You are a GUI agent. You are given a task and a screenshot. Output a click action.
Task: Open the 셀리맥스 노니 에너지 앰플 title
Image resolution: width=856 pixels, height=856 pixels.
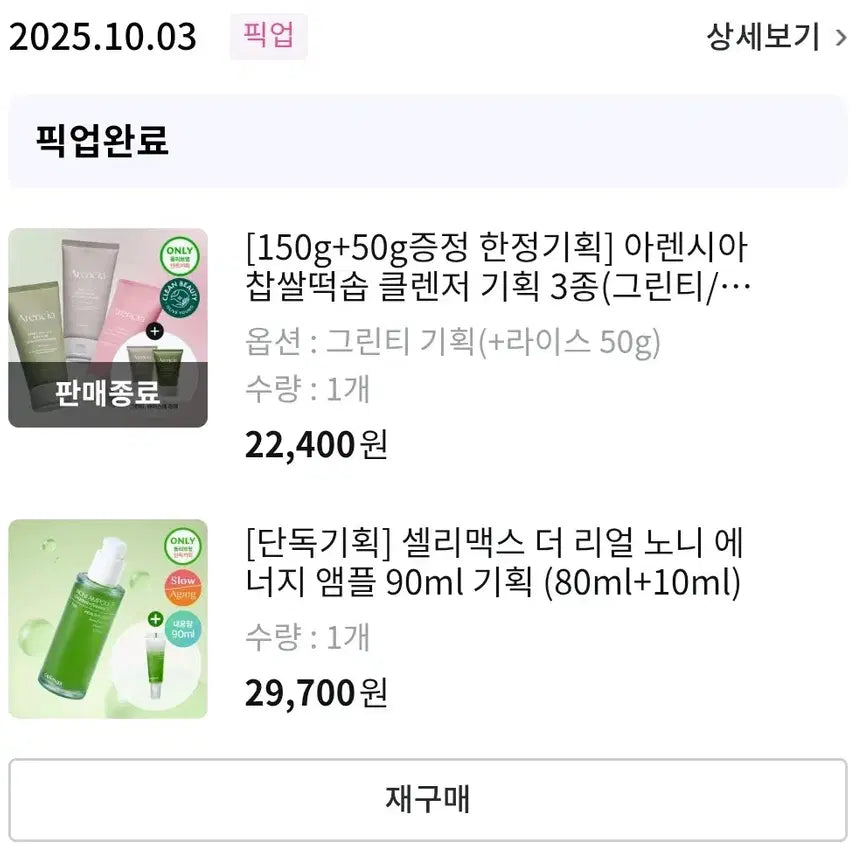[x=493, y=563]
